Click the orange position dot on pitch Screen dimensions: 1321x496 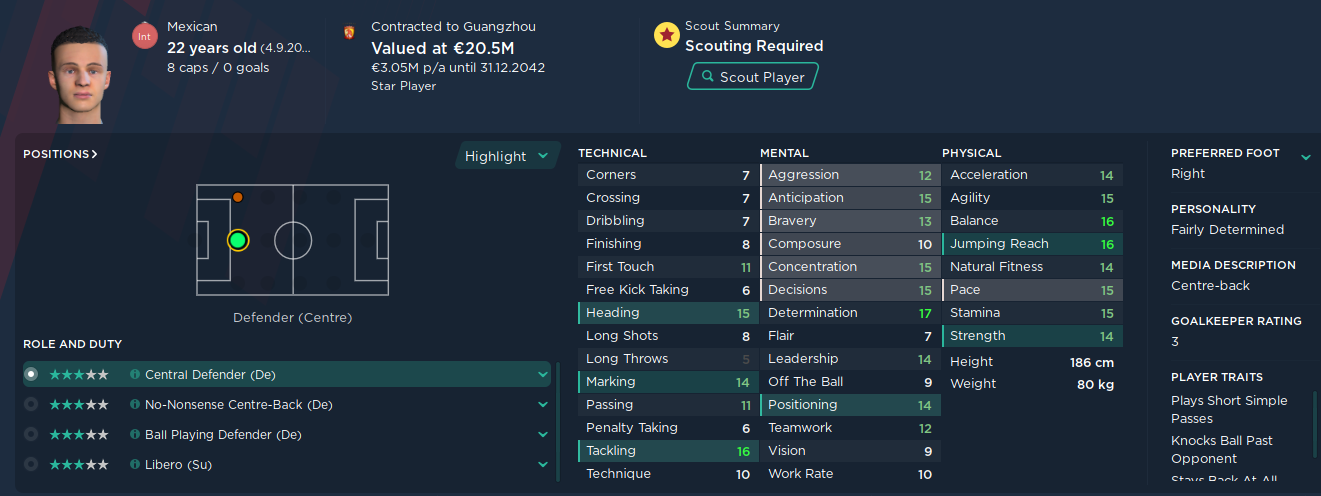tap(238, 197)
